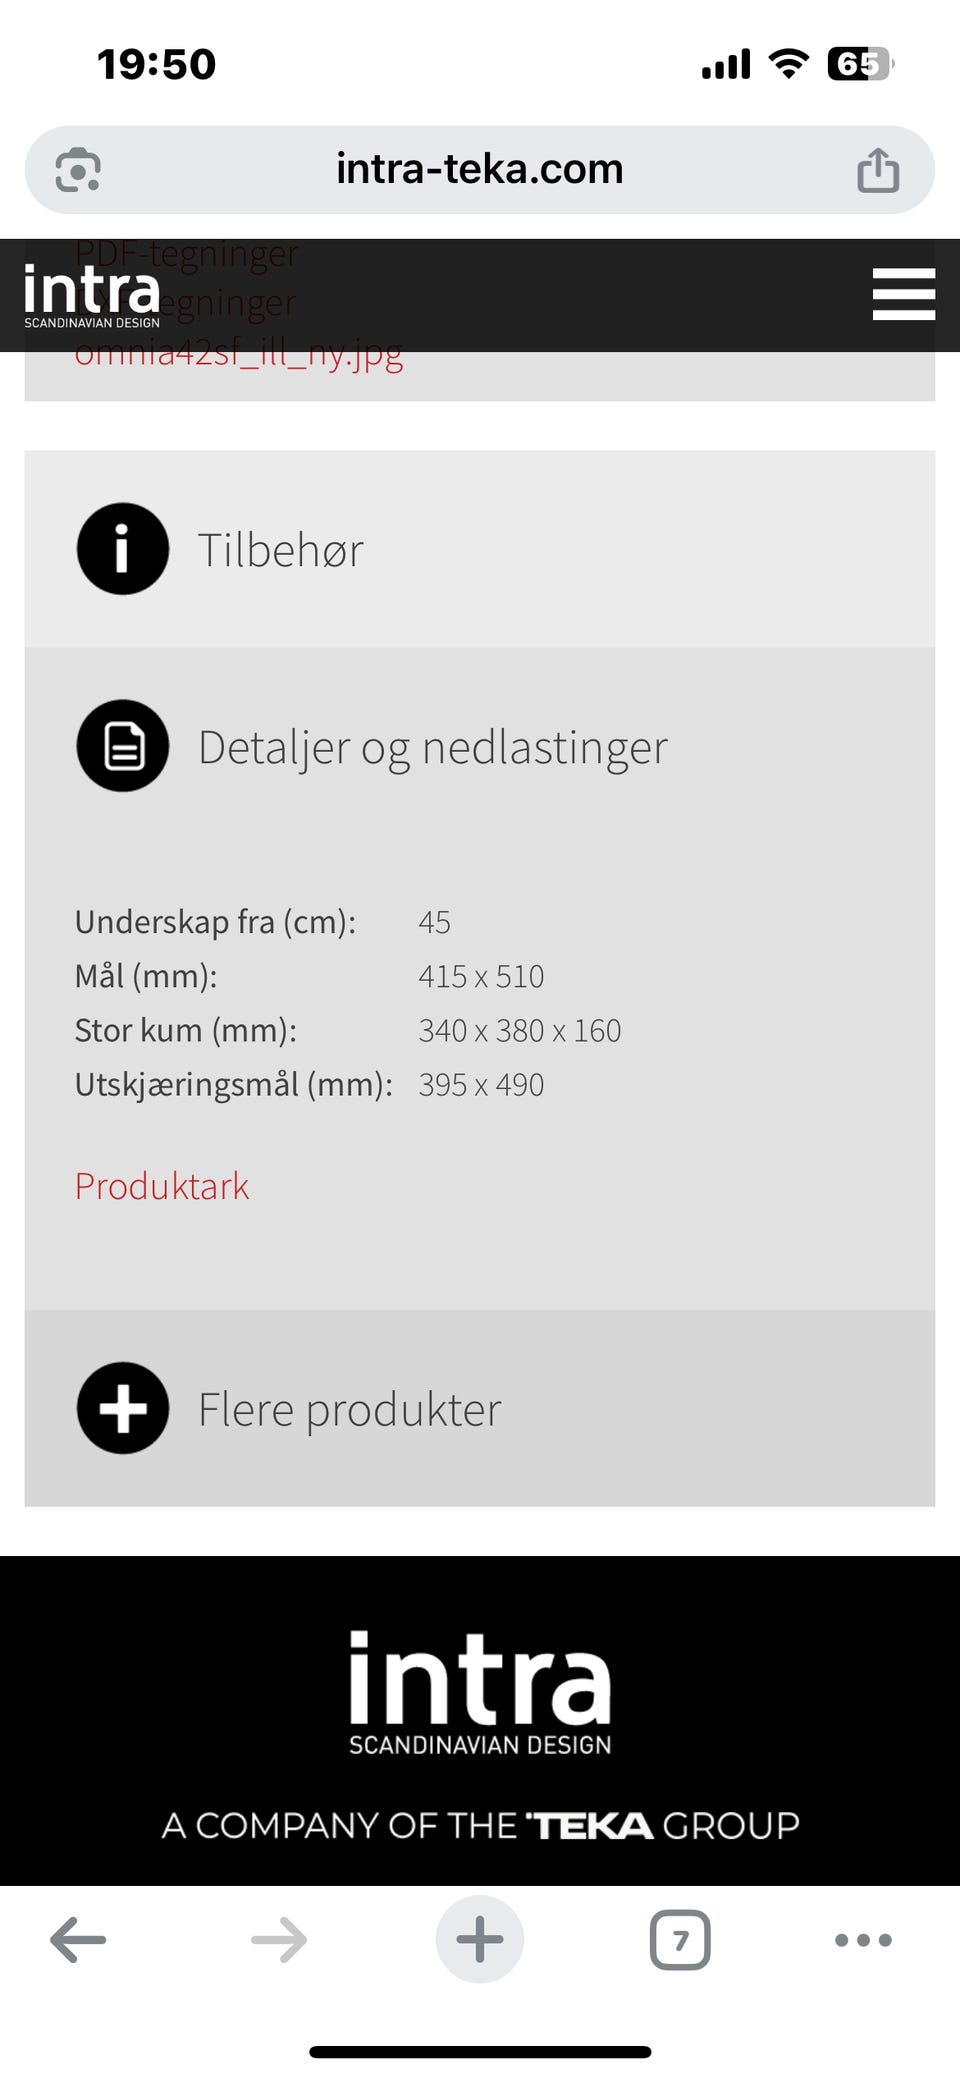Open a new tab with plus button
Screen dimensions: 960x2078
click(x=480, y=1940)
